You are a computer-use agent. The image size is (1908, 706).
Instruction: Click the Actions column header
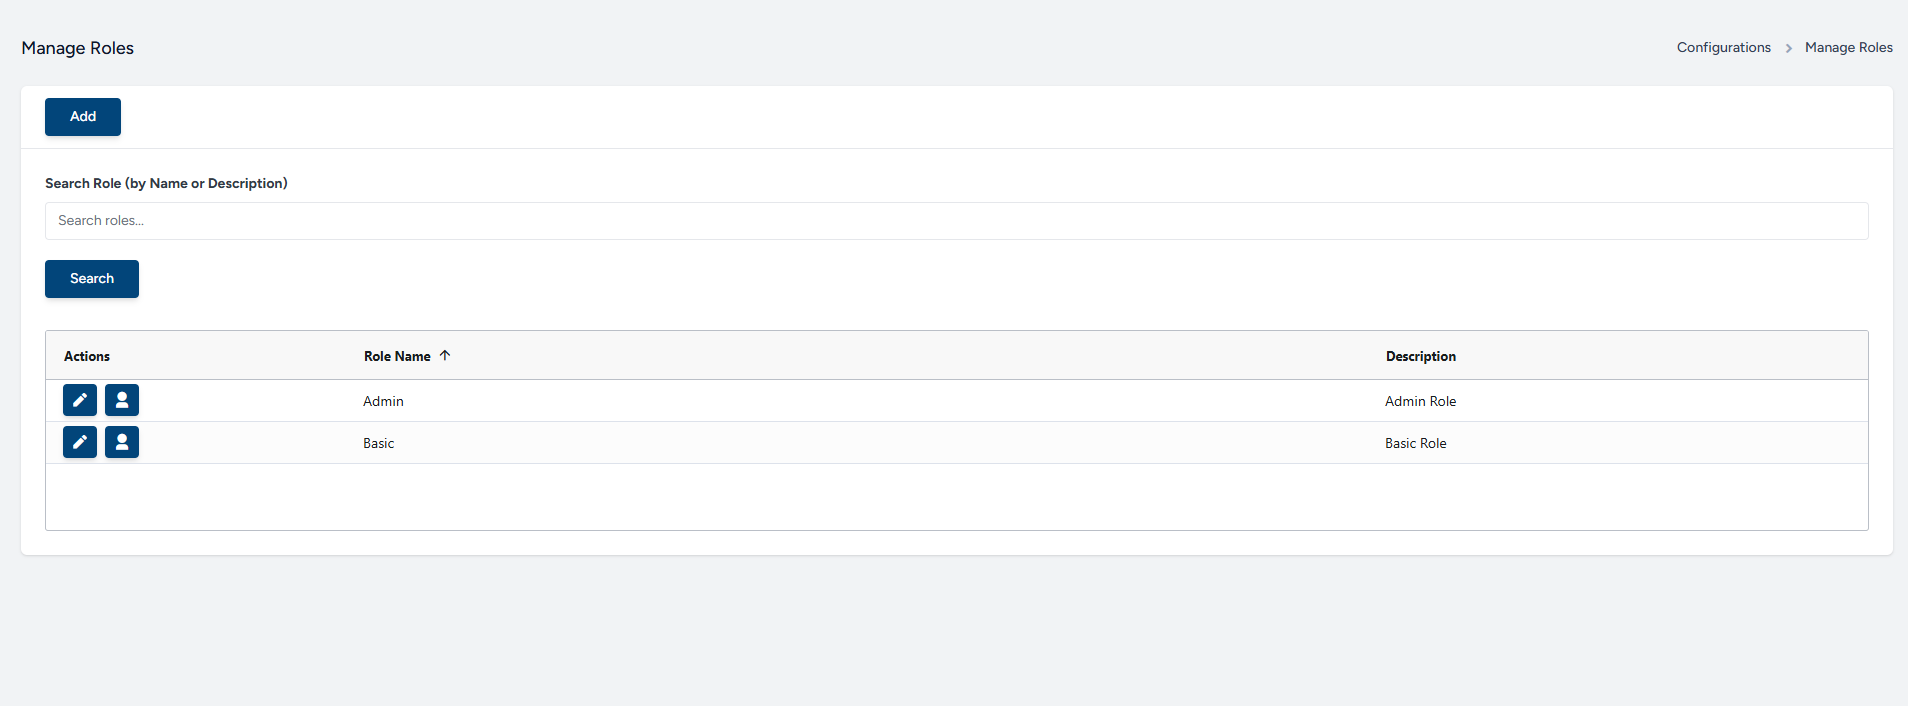pos(87,356)
